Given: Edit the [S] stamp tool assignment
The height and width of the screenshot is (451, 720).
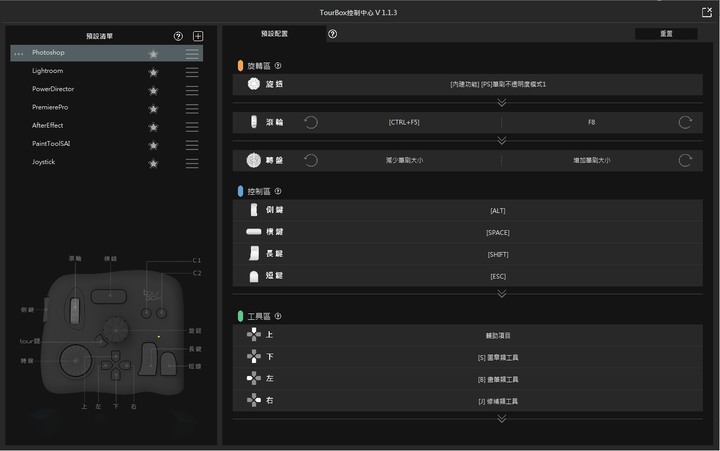Looking at the screenshot, I should click(x=498, y=358).
